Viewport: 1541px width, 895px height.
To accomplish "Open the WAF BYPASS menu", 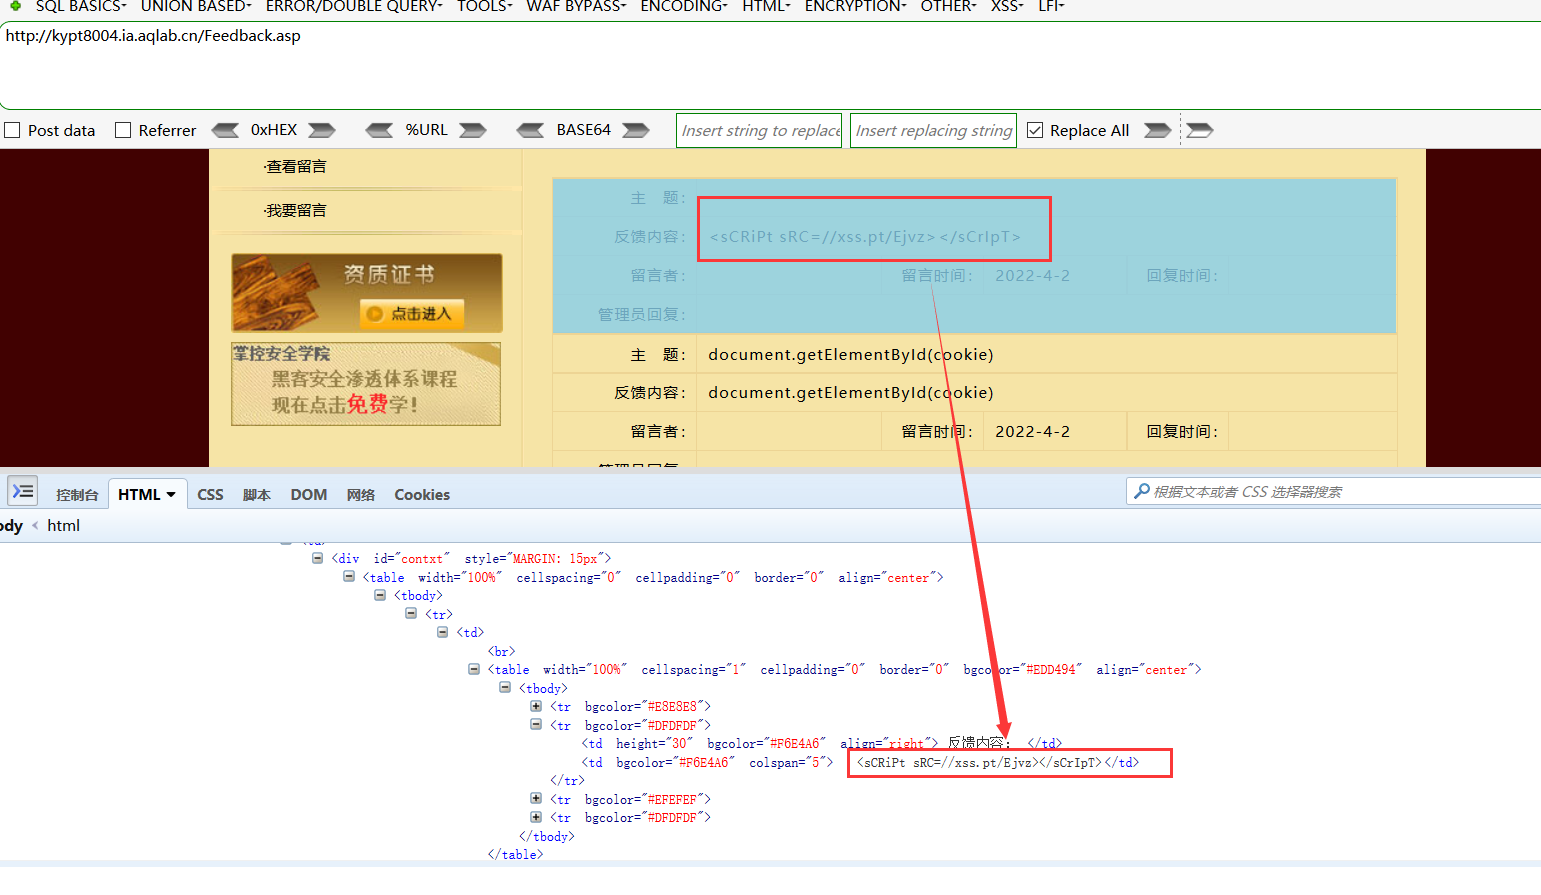I will [576, 6].
